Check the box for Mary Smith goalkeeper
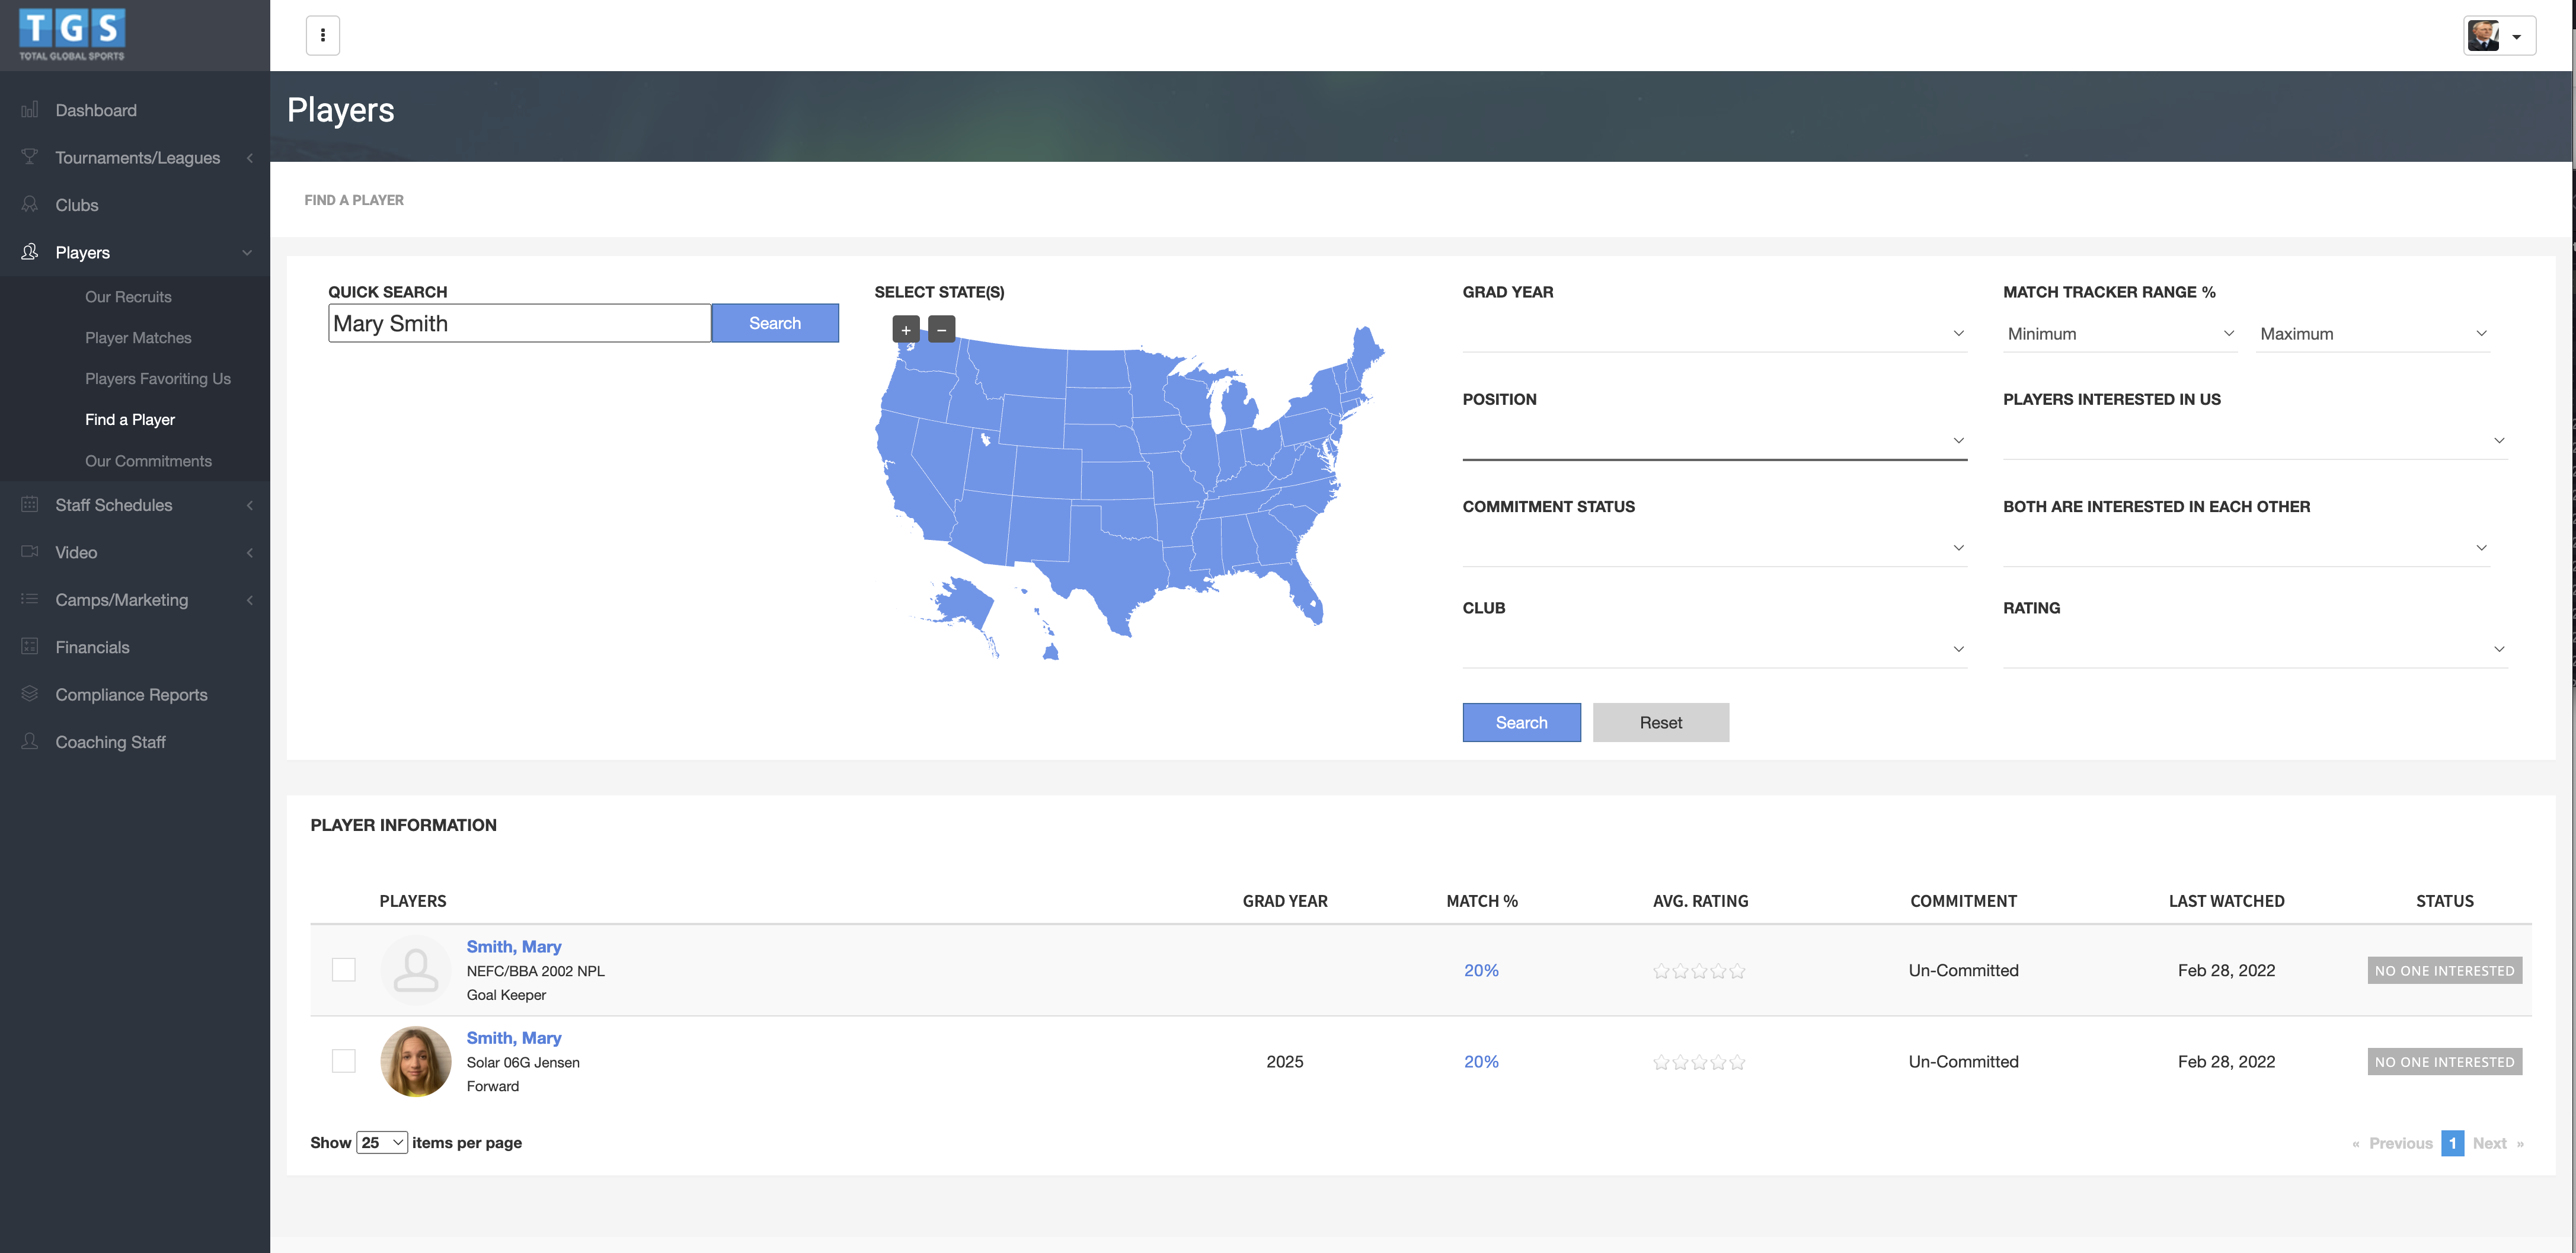Viewport: 2576px width, 1253px height. pyautogui.click(x=343, y=969)
